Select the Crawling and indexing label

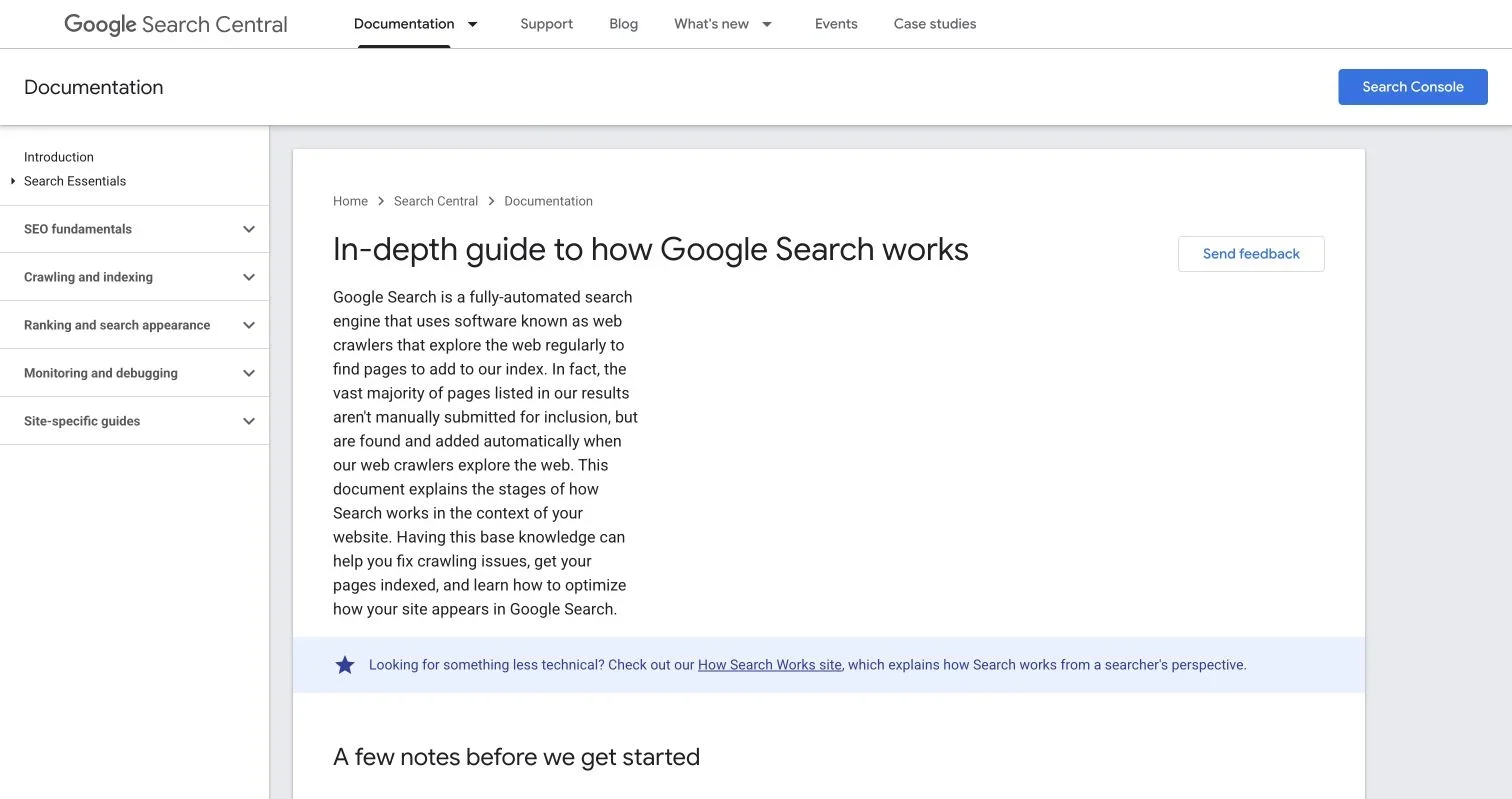88,277
